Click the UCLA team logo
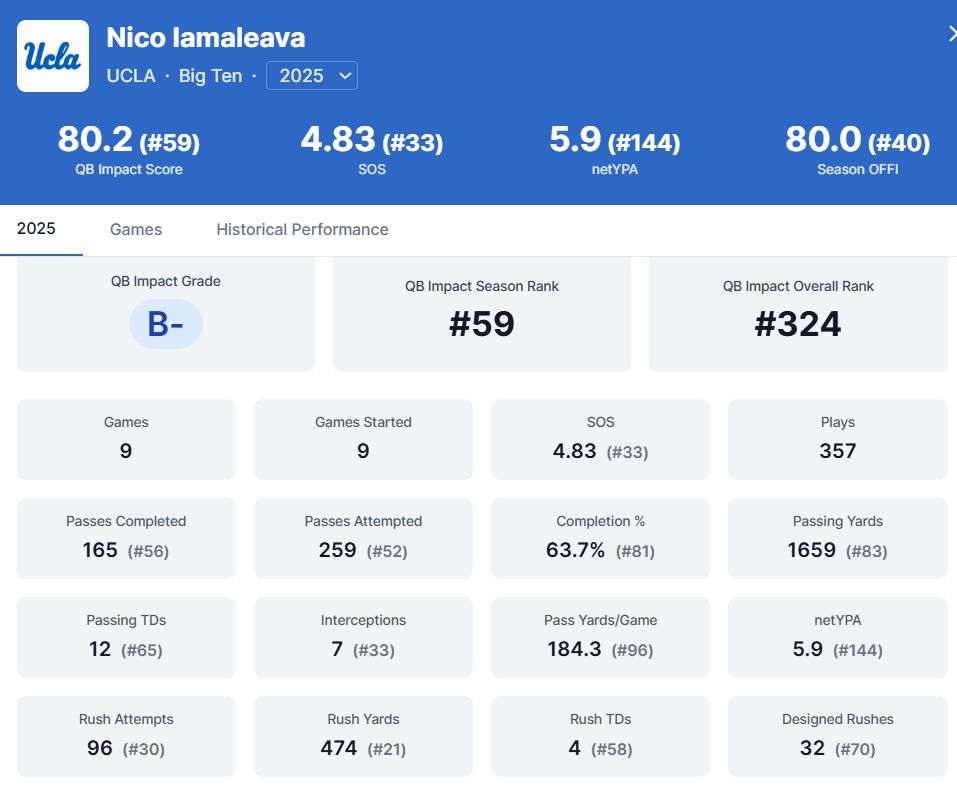957x789 pixels. pos(53,56)
